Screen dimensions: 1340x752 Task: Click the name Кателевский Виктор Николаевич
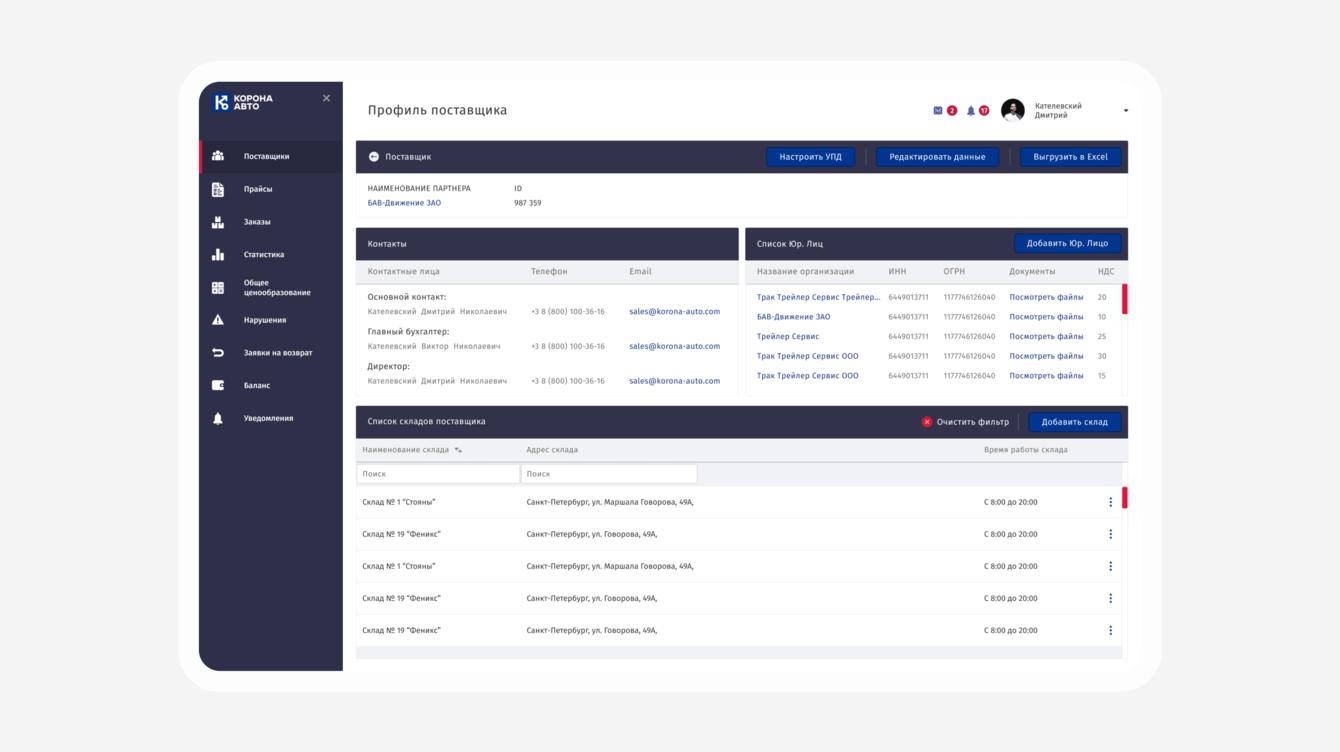434,346
